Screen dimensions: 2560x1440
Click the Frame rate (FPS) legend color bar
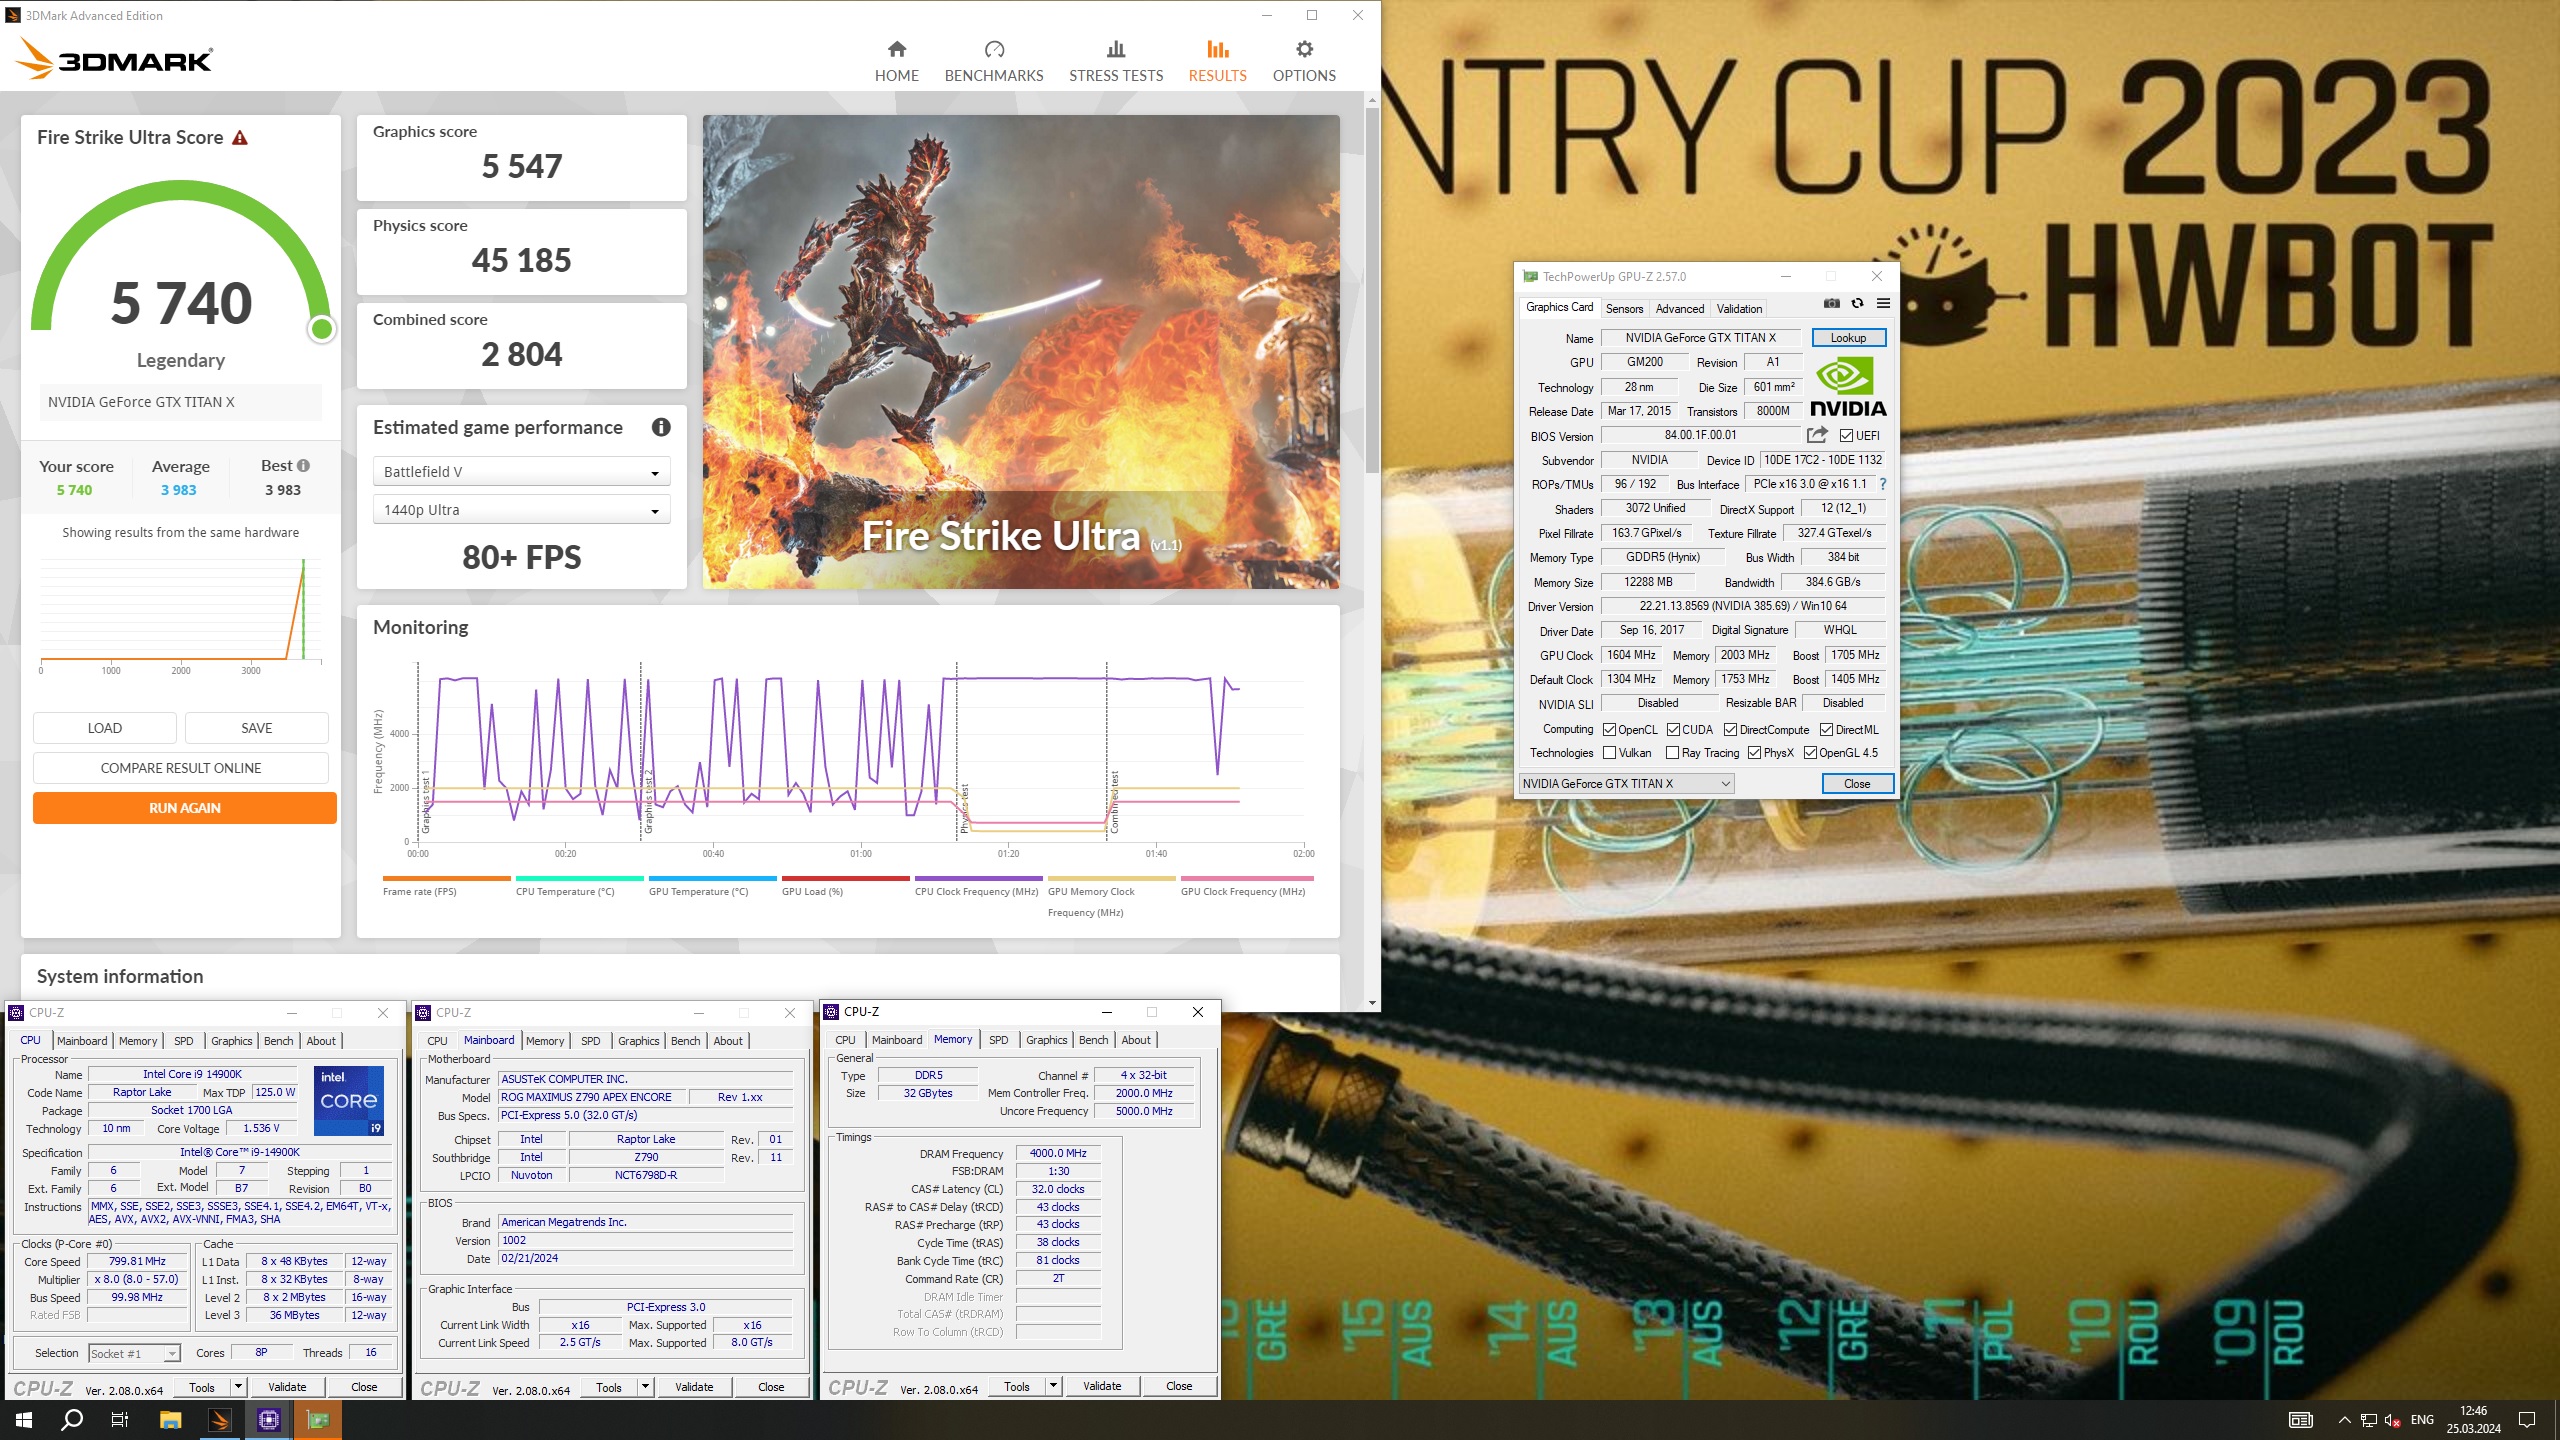point(447,879)
